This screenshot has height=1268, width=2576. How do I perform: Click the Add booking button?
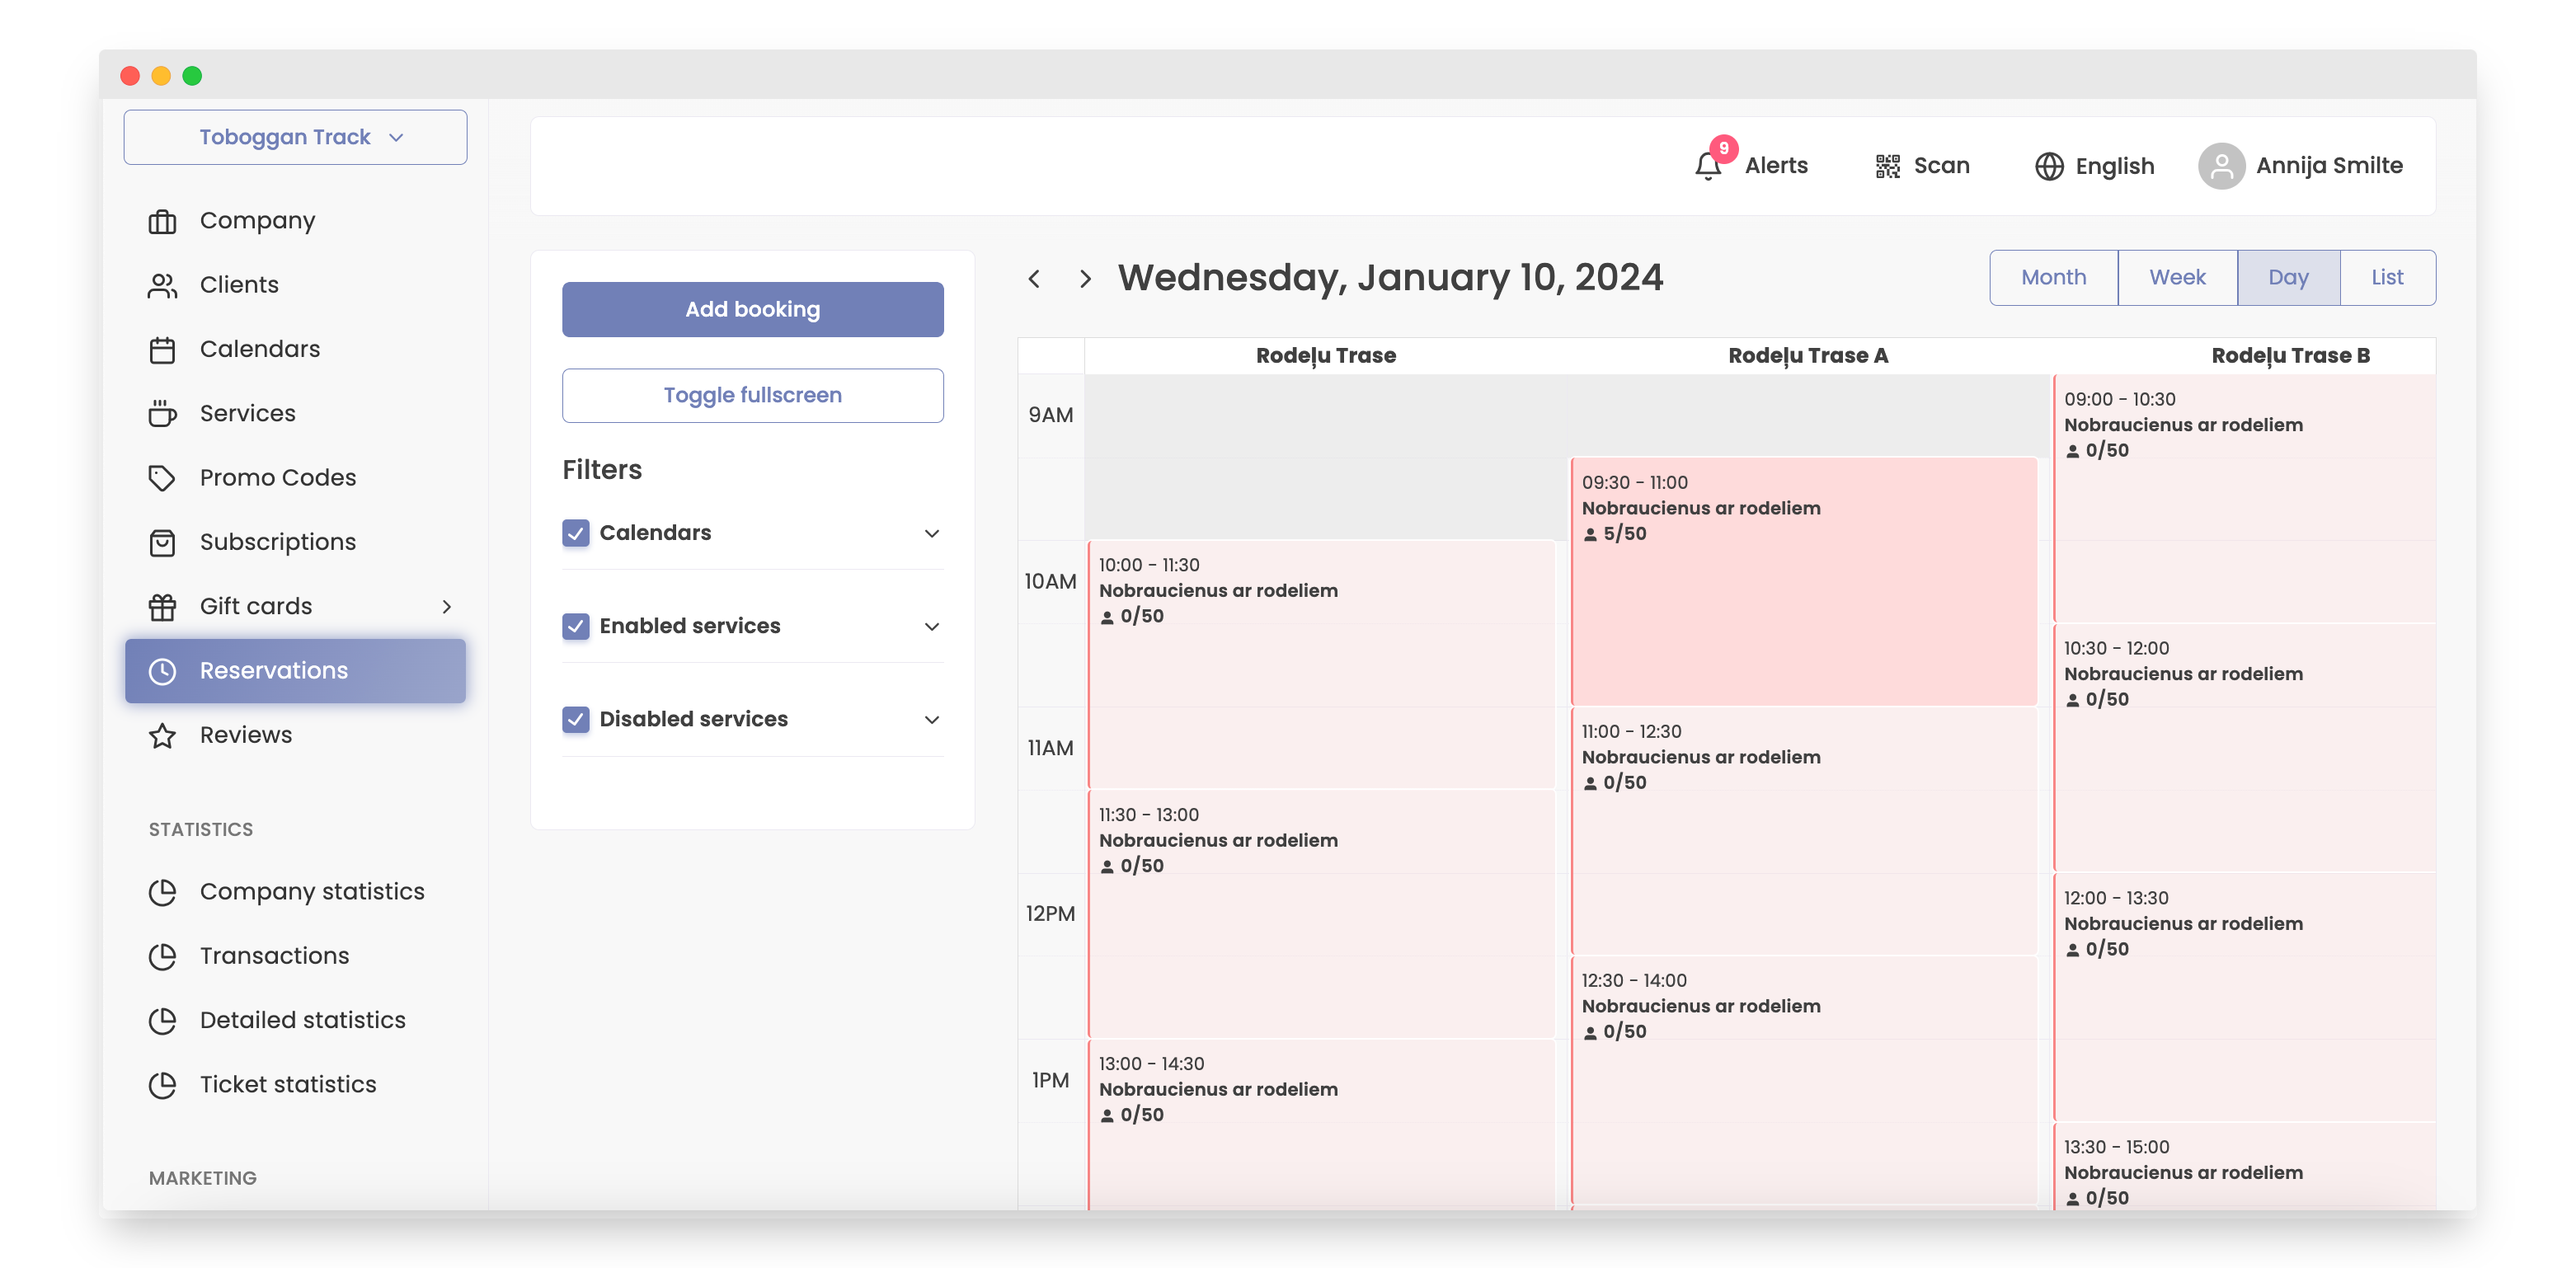tap(752, 309)
